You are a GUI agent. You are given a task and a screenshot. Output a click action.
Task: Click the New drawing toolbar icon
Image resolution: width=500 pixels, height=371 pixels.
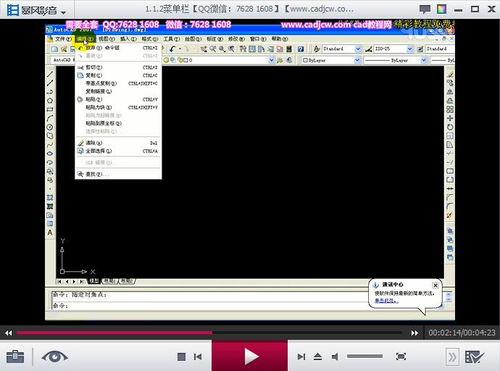coord(54,49)
